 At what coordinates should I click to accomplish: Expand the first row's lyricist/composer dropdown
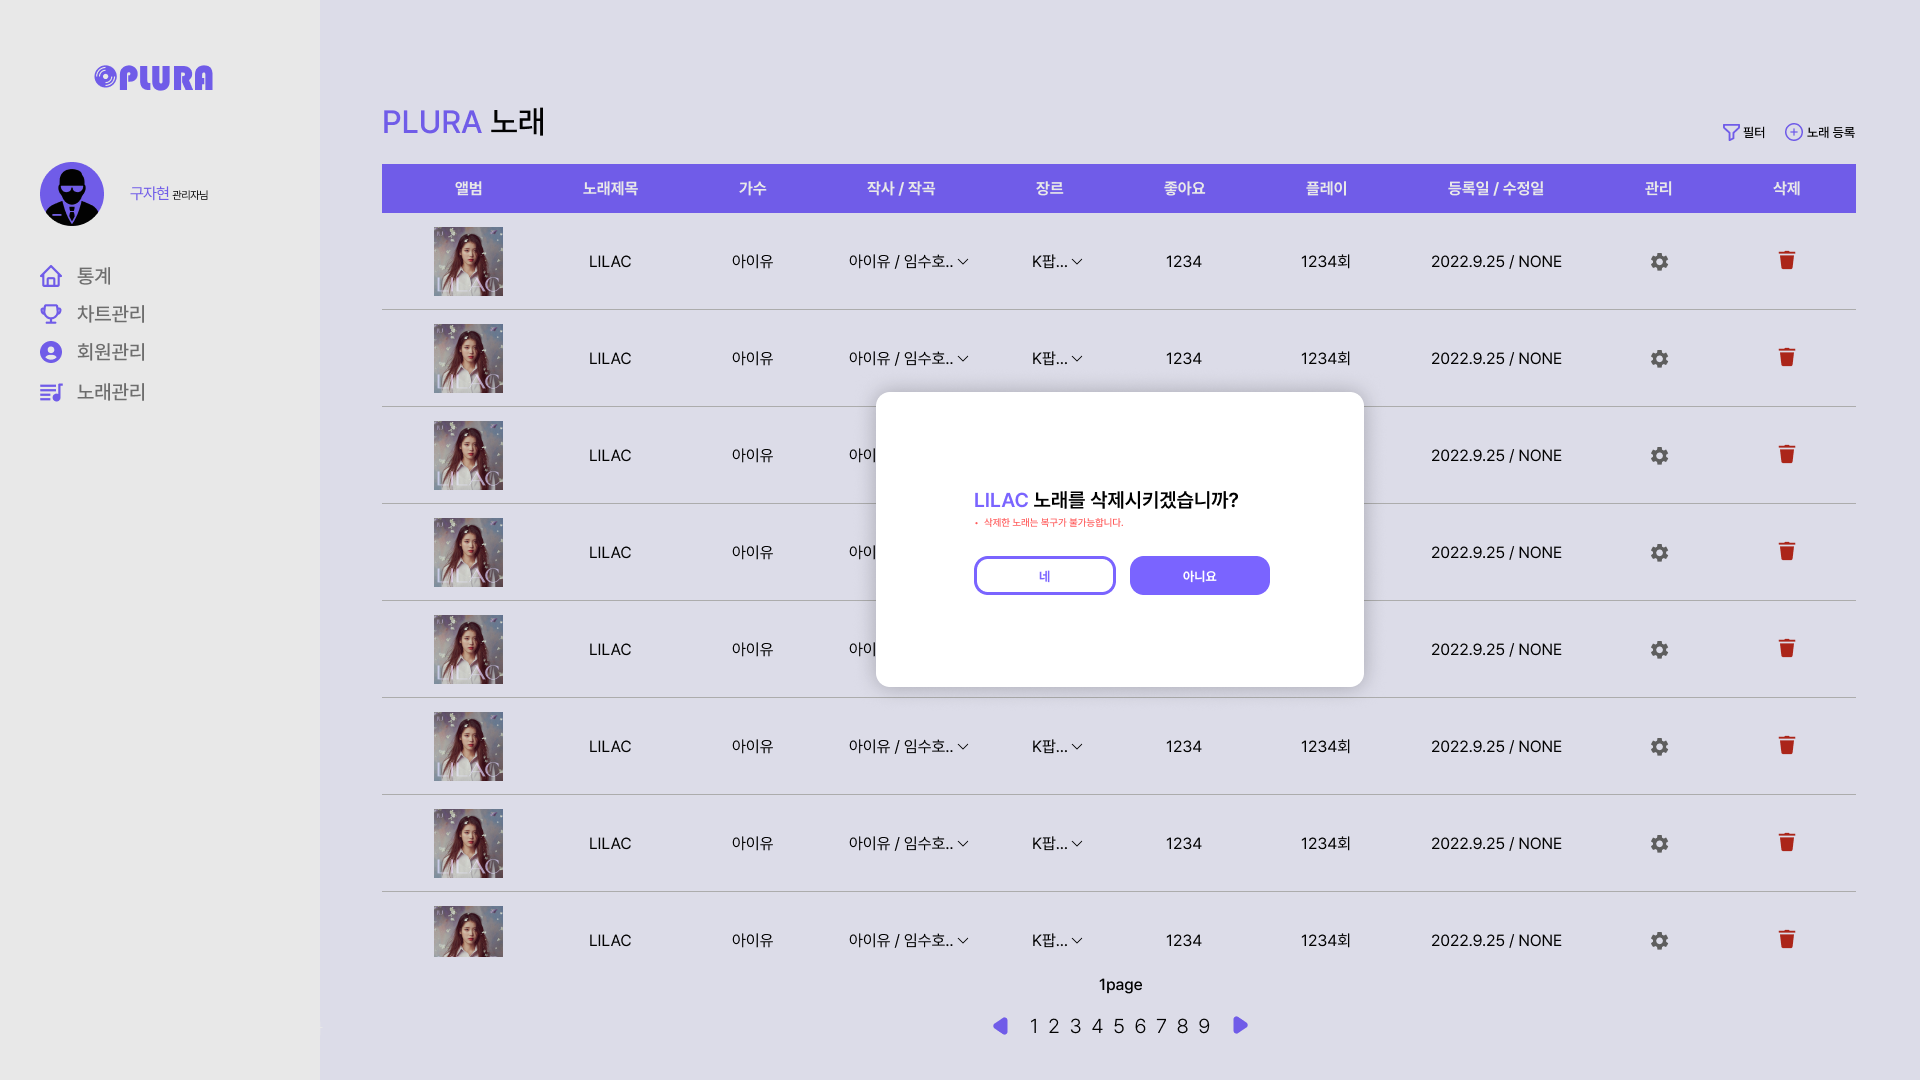pos(963,262)
